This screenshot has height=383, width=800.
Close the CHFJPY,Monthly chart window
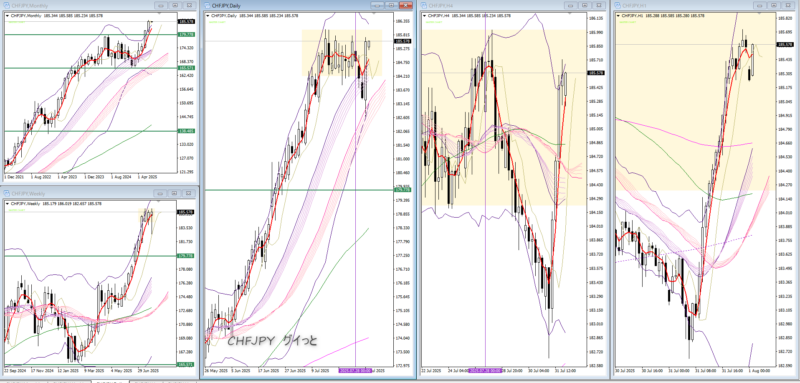(x=189, y=6)
